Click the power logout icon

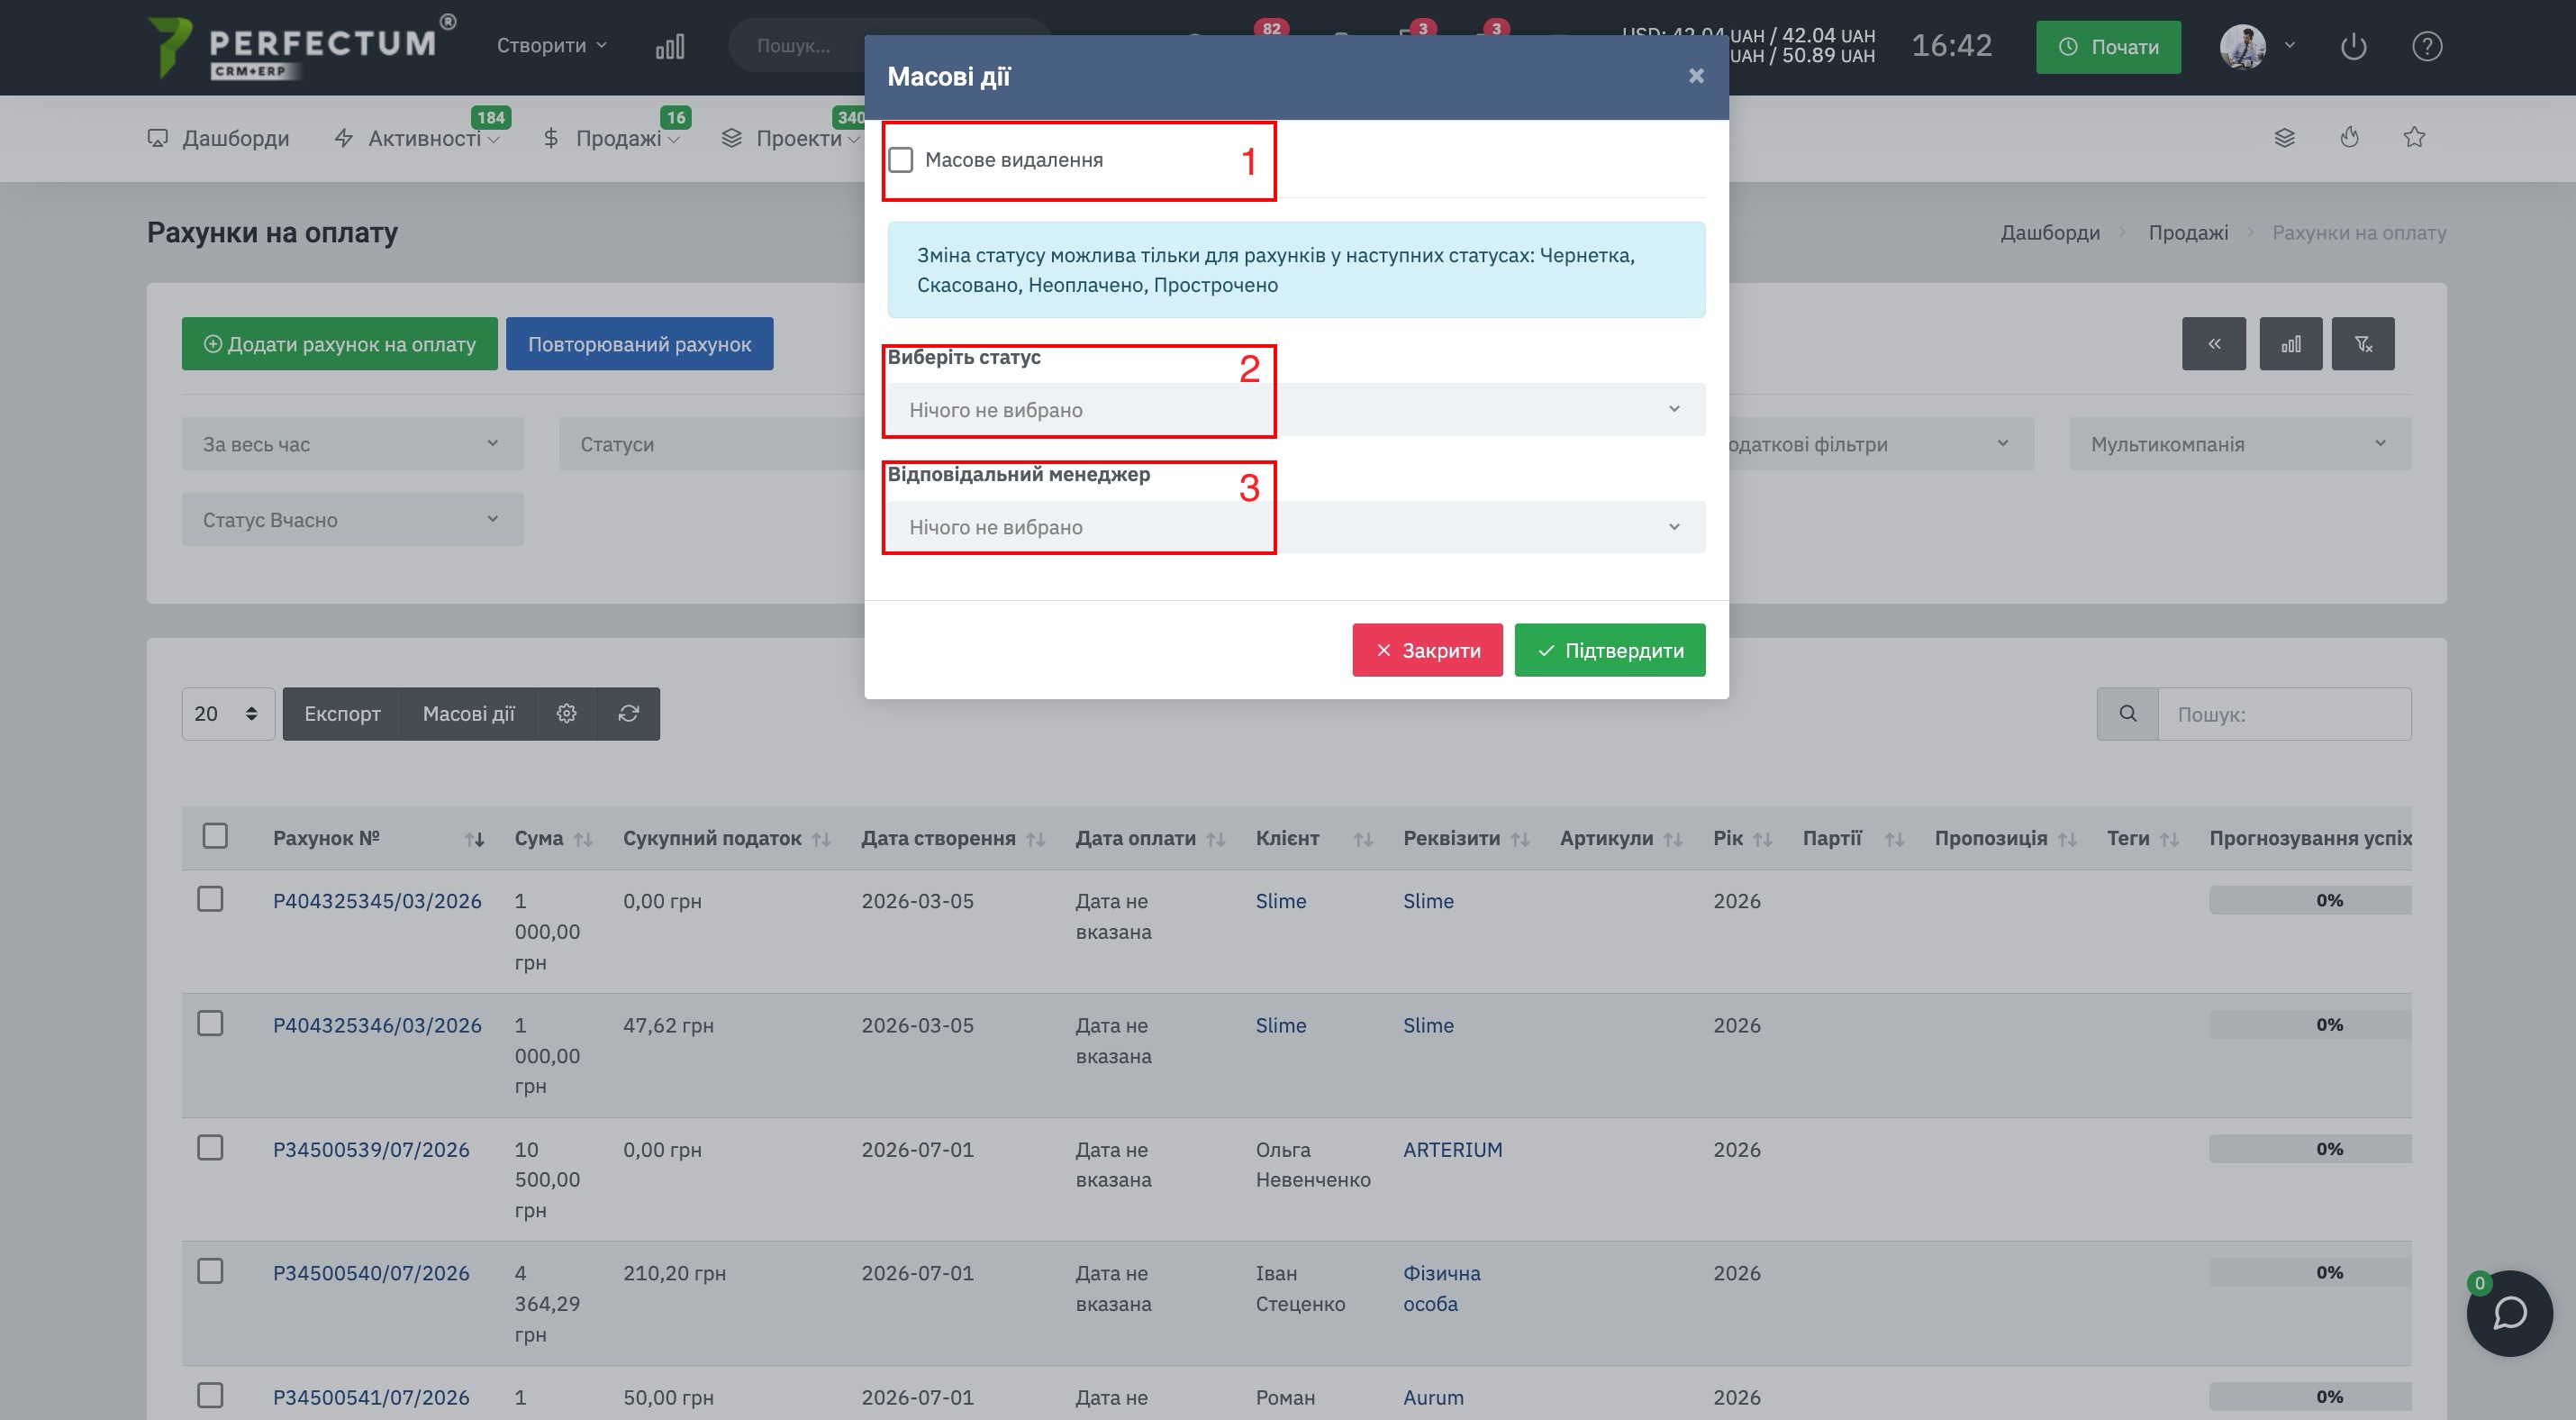2353,46
